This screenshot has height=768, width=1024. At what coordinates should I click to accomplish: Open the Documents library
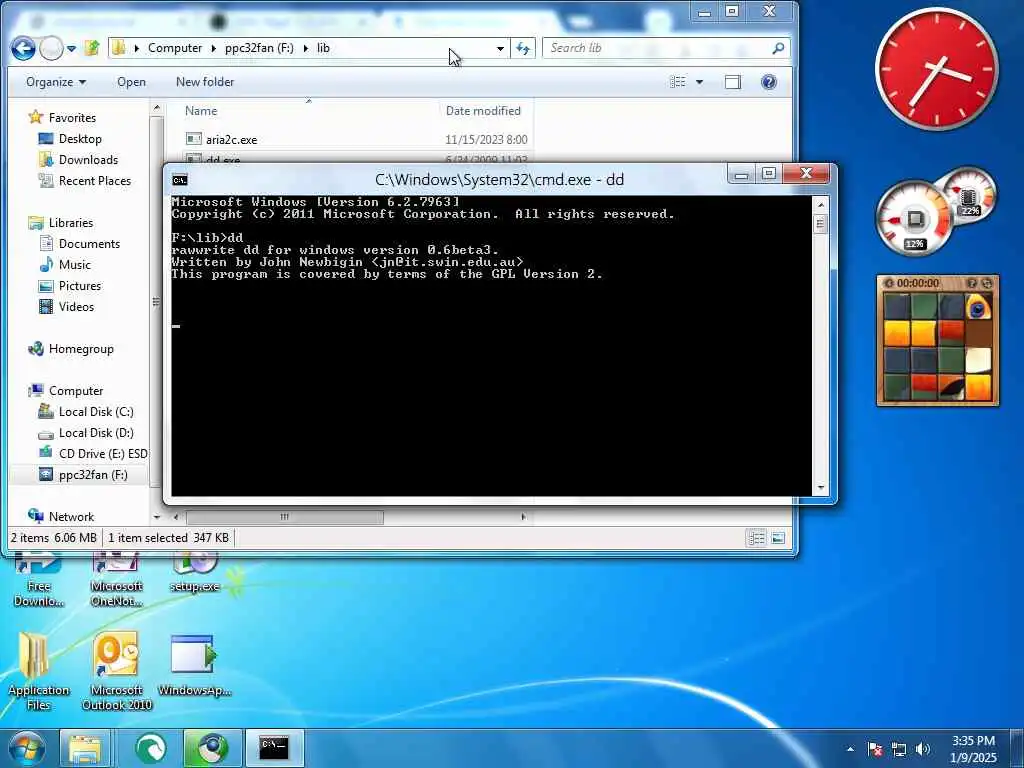89,244
